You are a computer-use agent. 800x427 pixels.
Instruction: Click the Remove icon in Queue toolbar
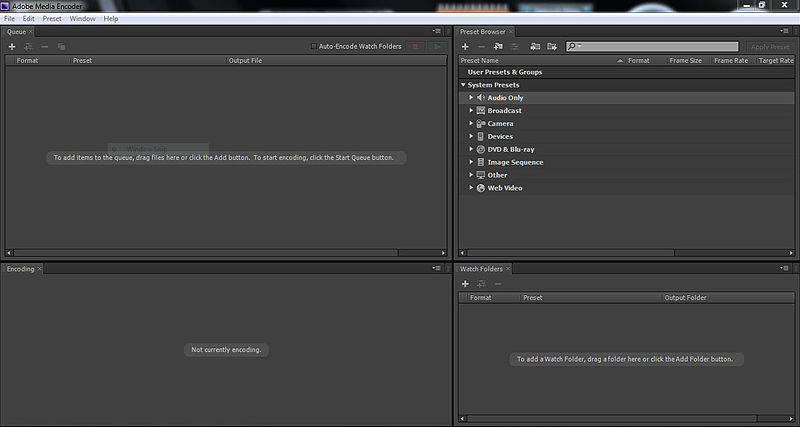pyautogui.click(x=44, y=46)
